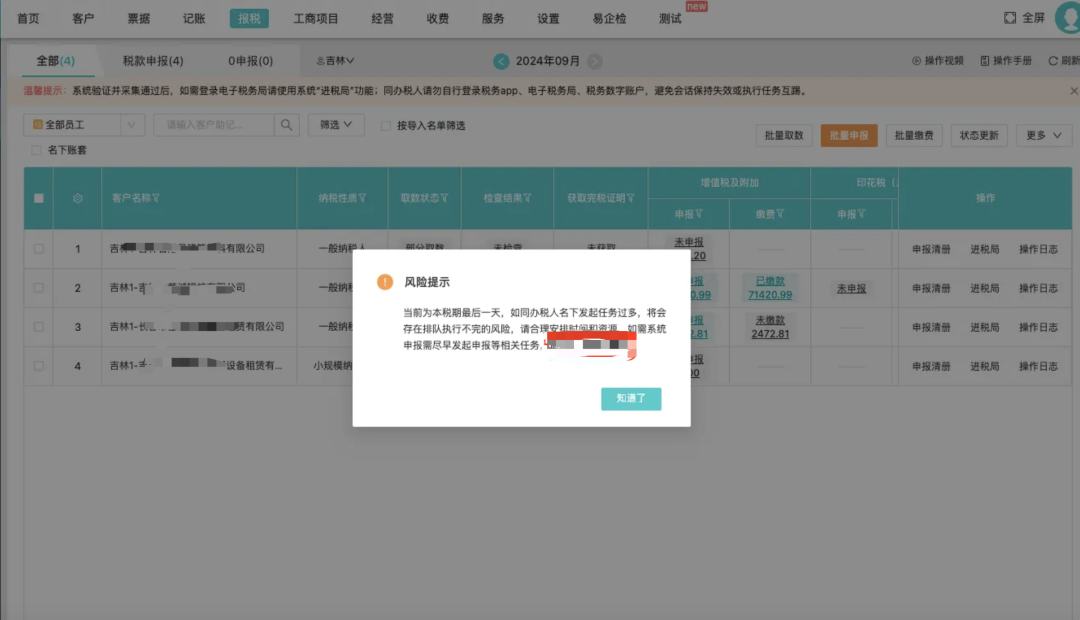Open the 测试 menu with new badge

coord(670,19)
